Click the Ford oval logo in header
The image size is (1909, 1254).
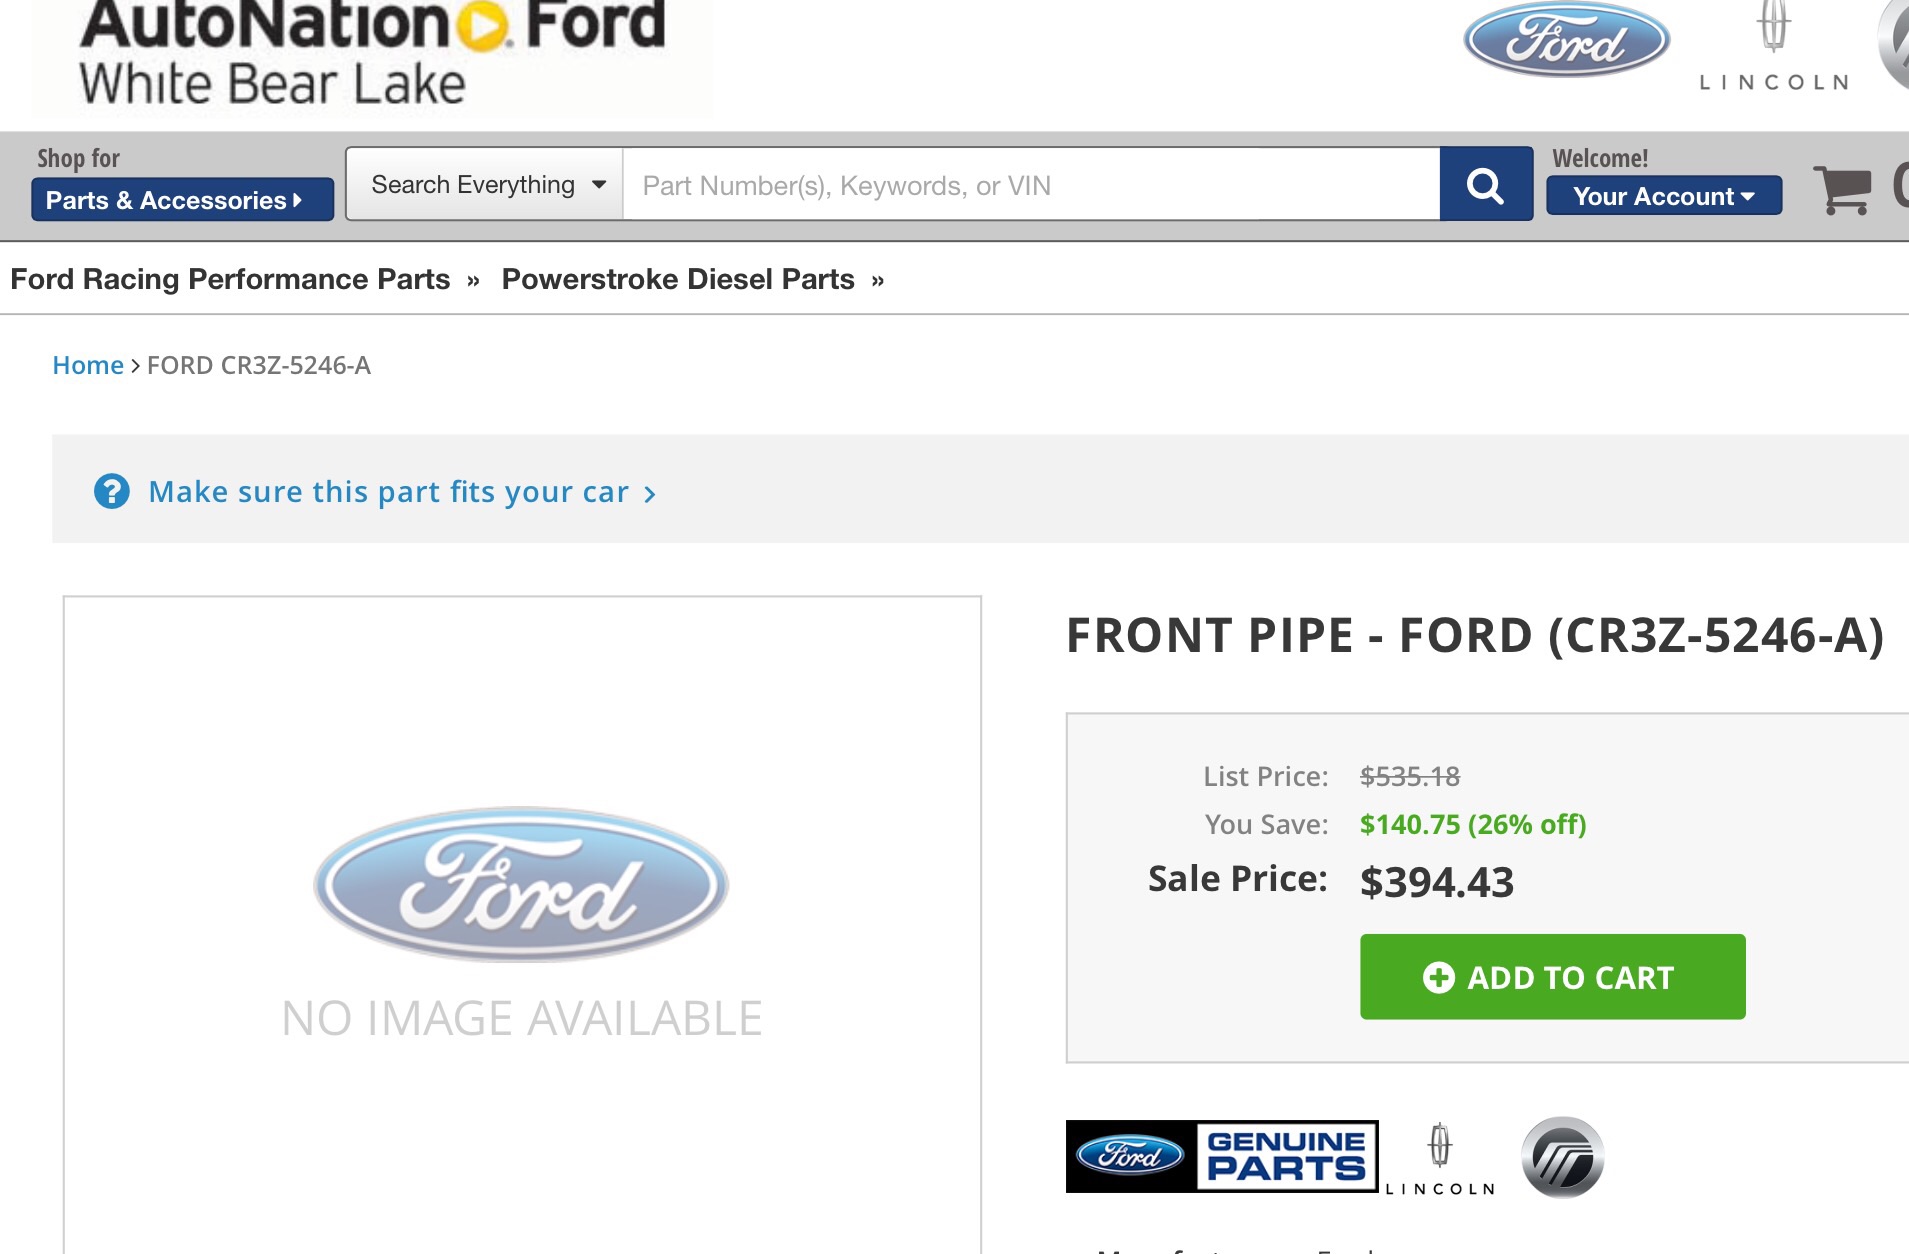1566,41
